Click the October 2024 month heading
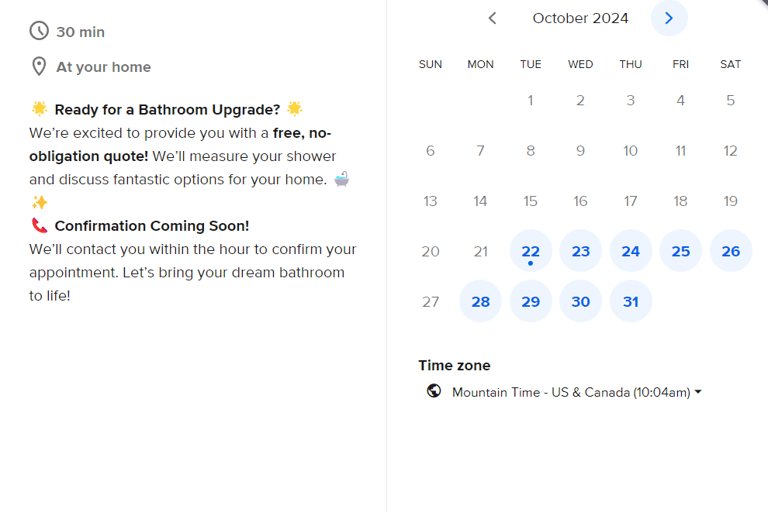Image resolution: width=768 pixels, height=512 pixels. (x=580, y=18)
